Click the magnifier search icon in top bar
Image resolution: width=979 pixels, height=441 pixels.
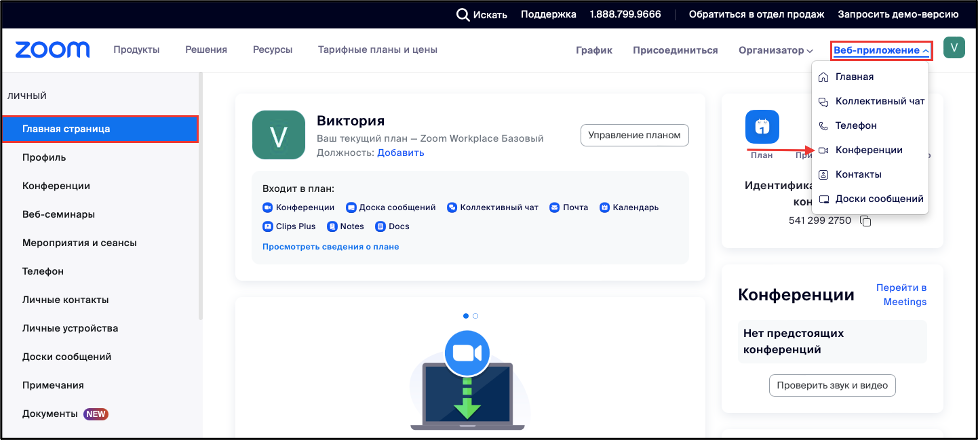click(x=463, y=15)
